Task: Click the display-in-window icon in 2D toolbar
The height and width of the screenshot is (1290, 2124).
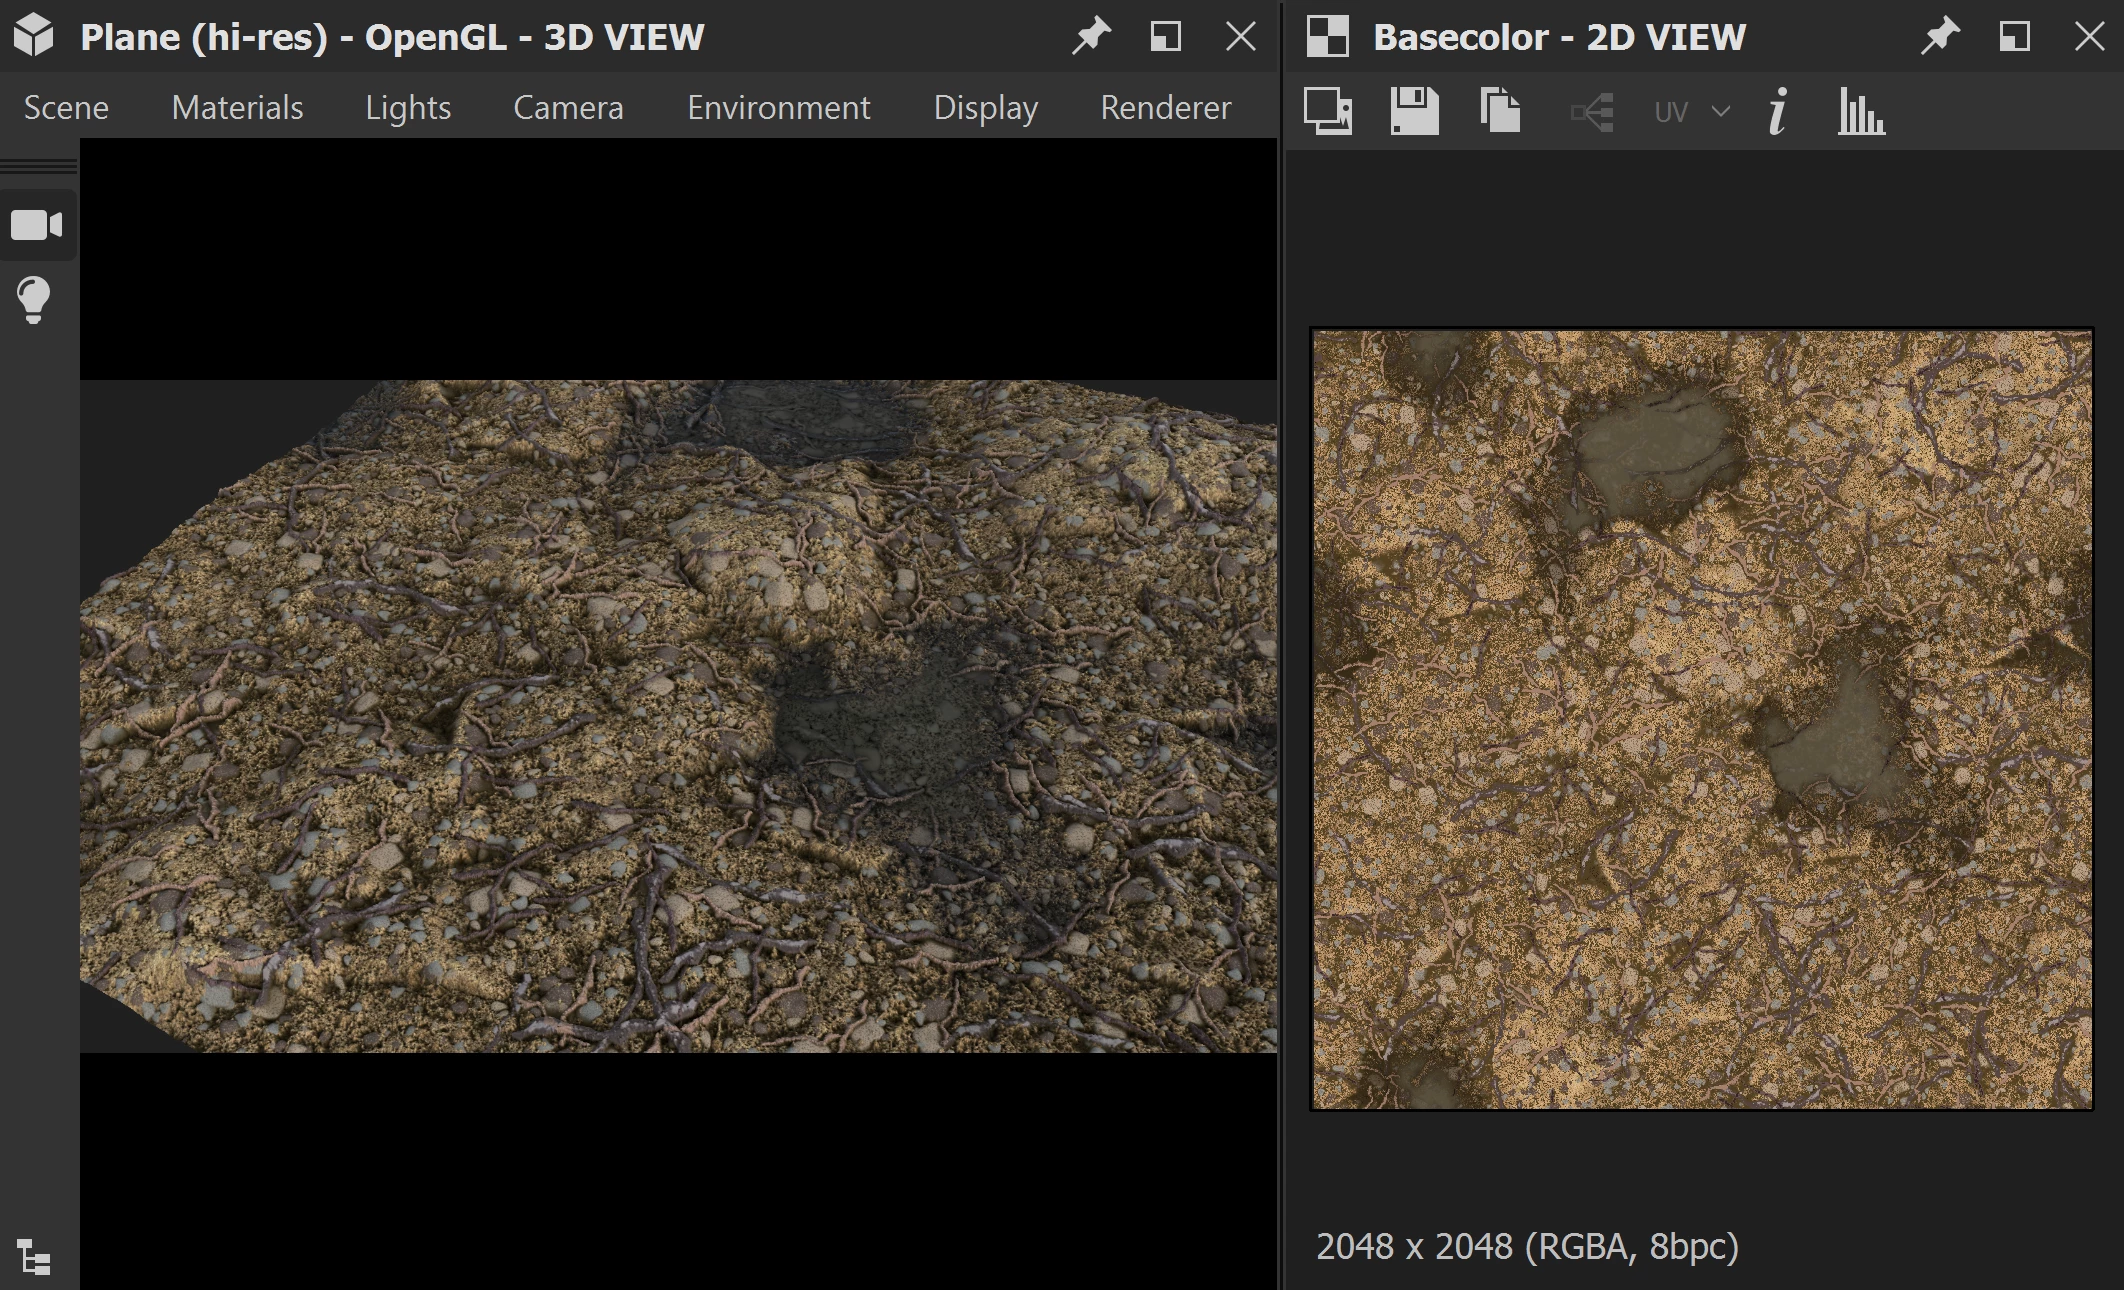Action: 1328,111
